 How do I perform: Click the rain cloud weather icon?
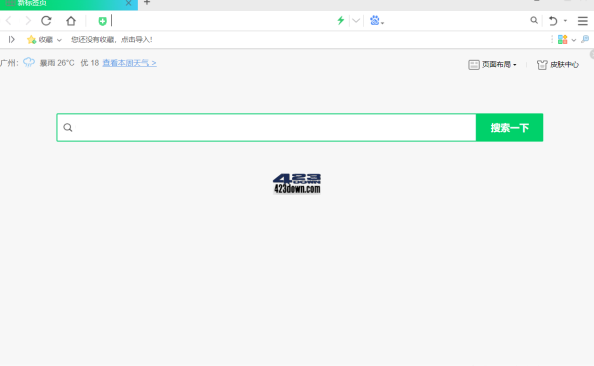29,63
